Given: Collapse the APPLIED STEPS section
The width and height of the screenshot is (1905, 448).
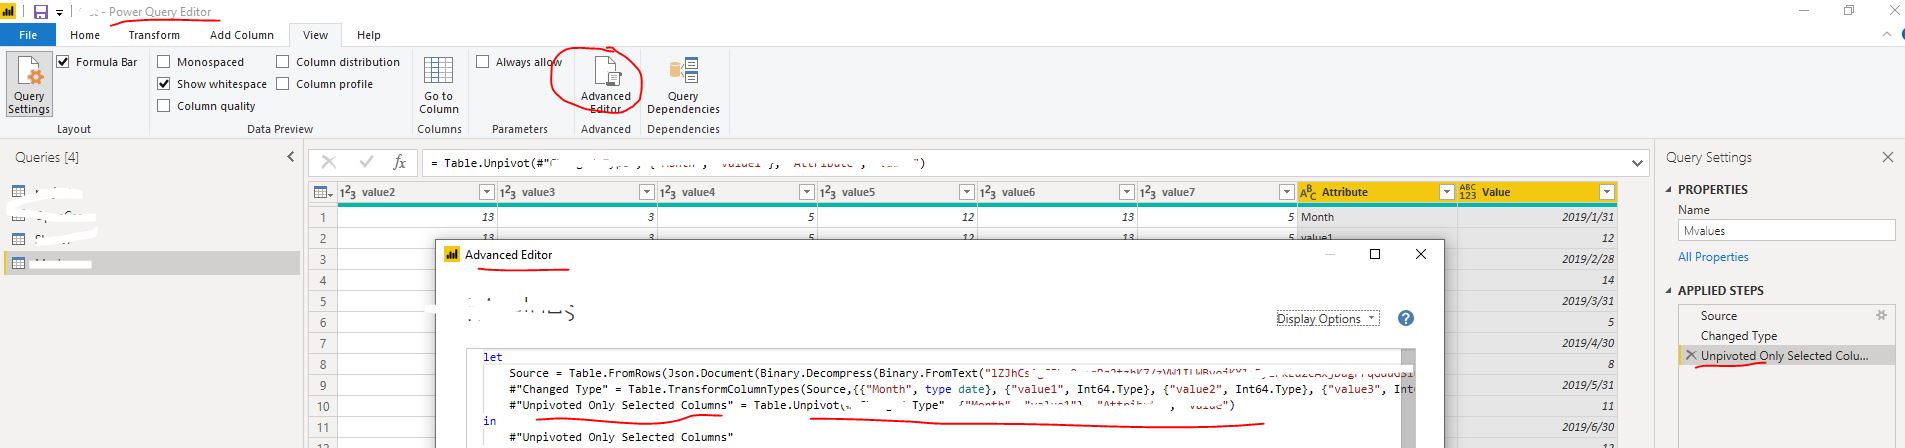Looking at the screenshot, I should tap(1668, 290).
